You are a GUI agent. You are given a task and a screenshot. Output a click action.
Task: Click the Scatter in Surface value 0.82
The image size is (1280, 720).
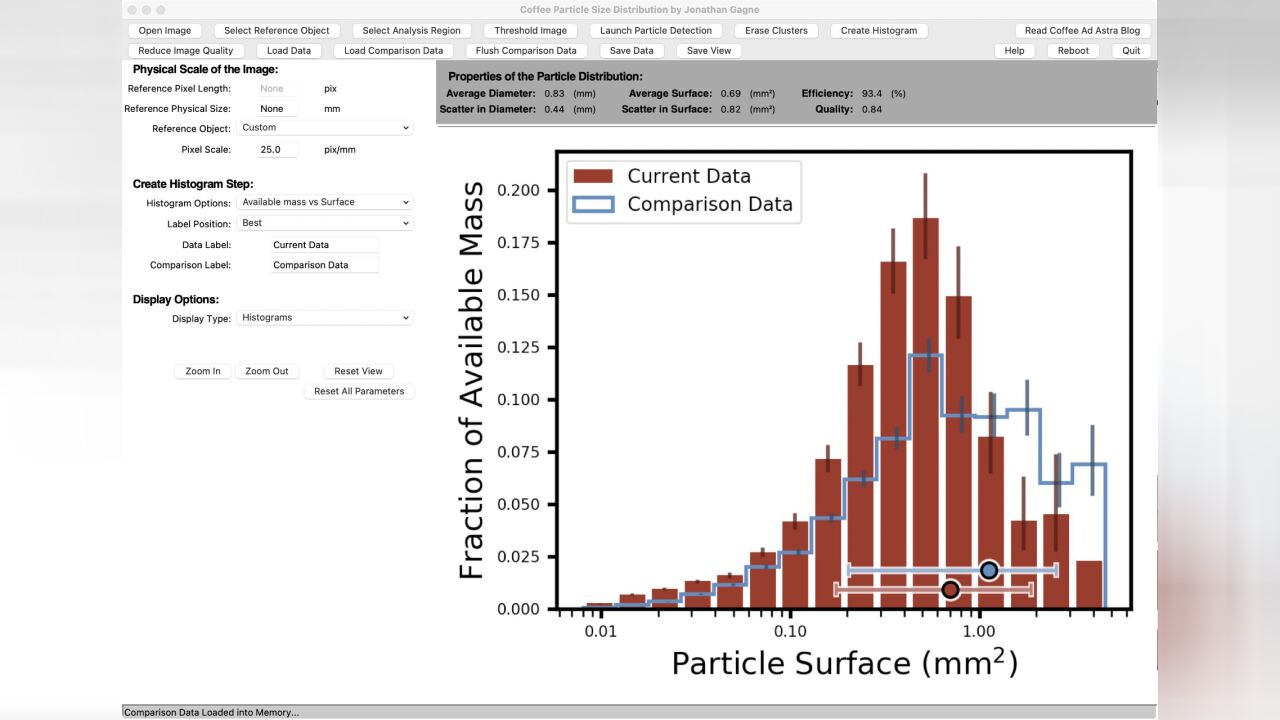coord(731,109)
